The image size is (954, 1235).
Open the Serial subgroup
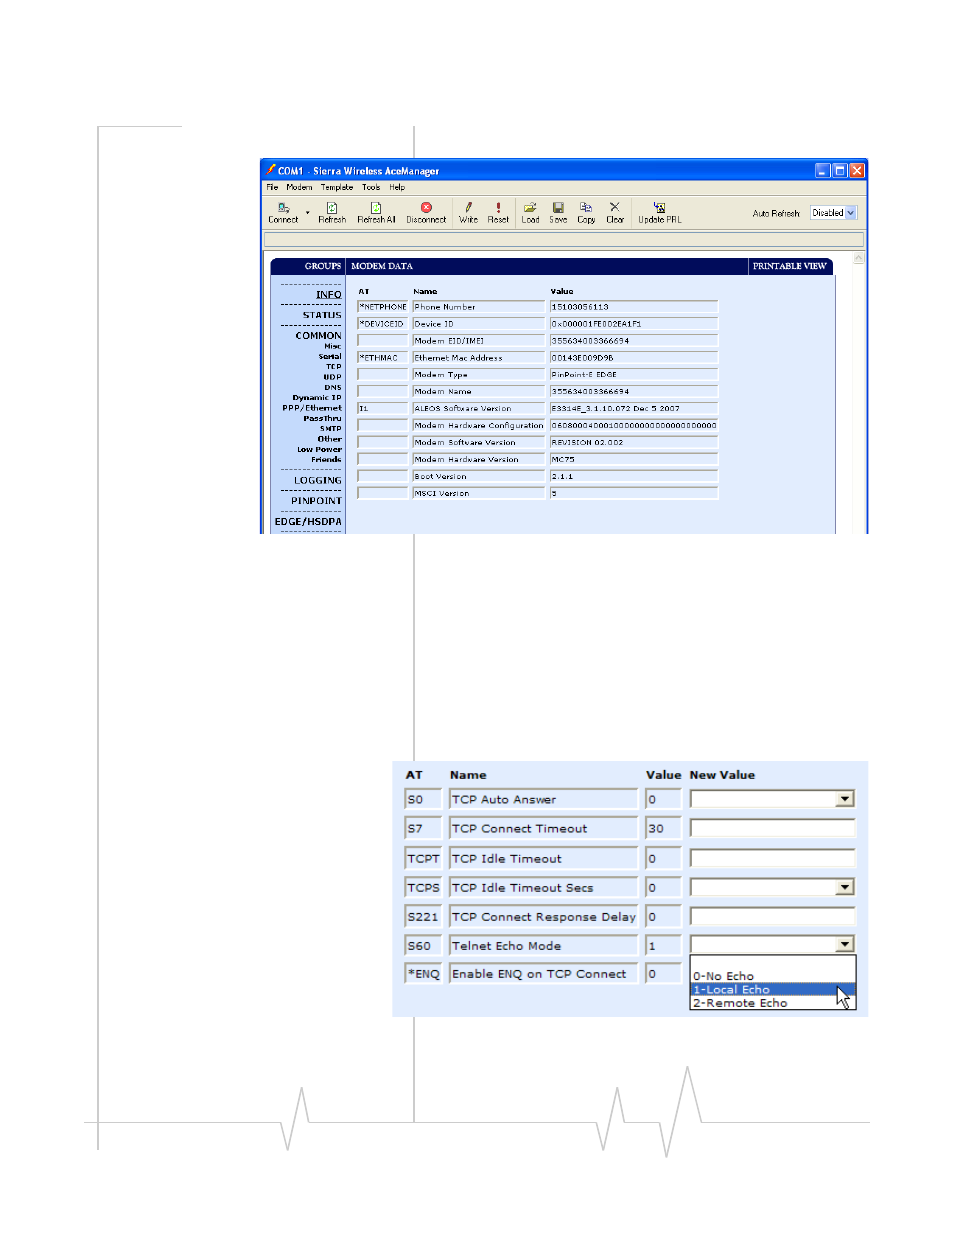tap(330, 357)
